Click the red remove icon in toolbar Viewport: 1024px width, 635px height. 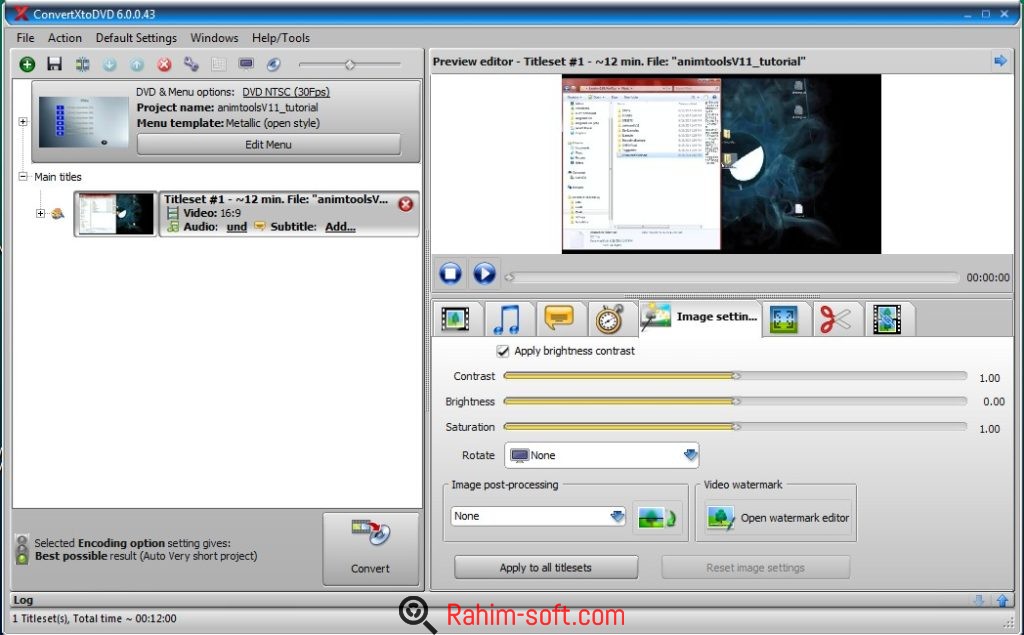pyautogui.click(x=164, y=64)
